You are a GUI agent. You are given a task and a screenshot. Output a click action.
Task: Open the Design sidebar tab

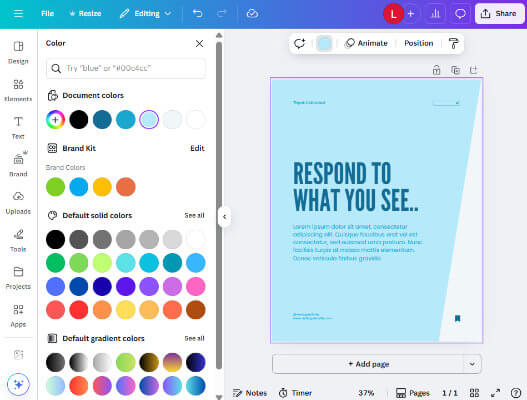click(18, 52)
